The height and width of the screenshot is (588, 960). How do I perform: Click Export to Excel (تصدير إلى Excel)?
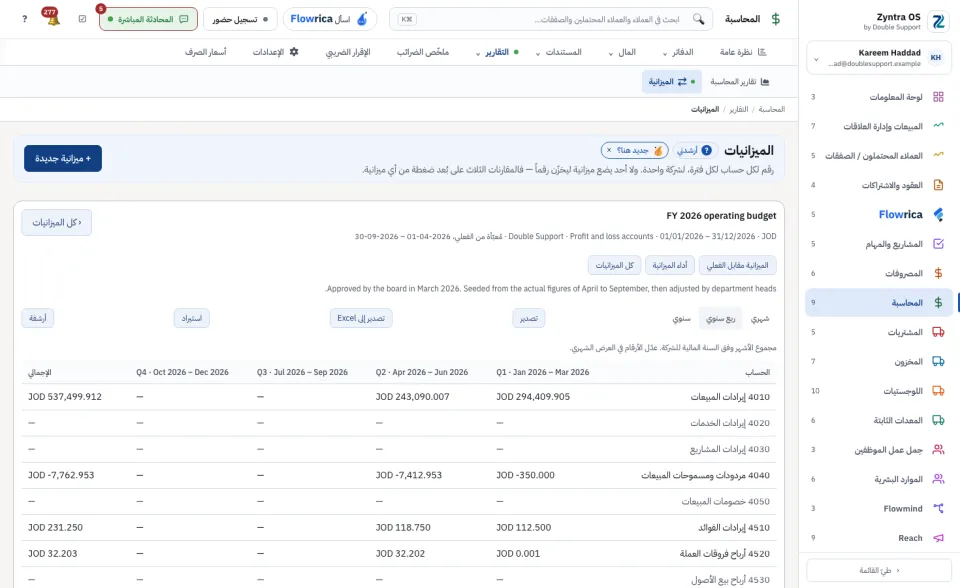pyautogui.click(x=361, y=318)
